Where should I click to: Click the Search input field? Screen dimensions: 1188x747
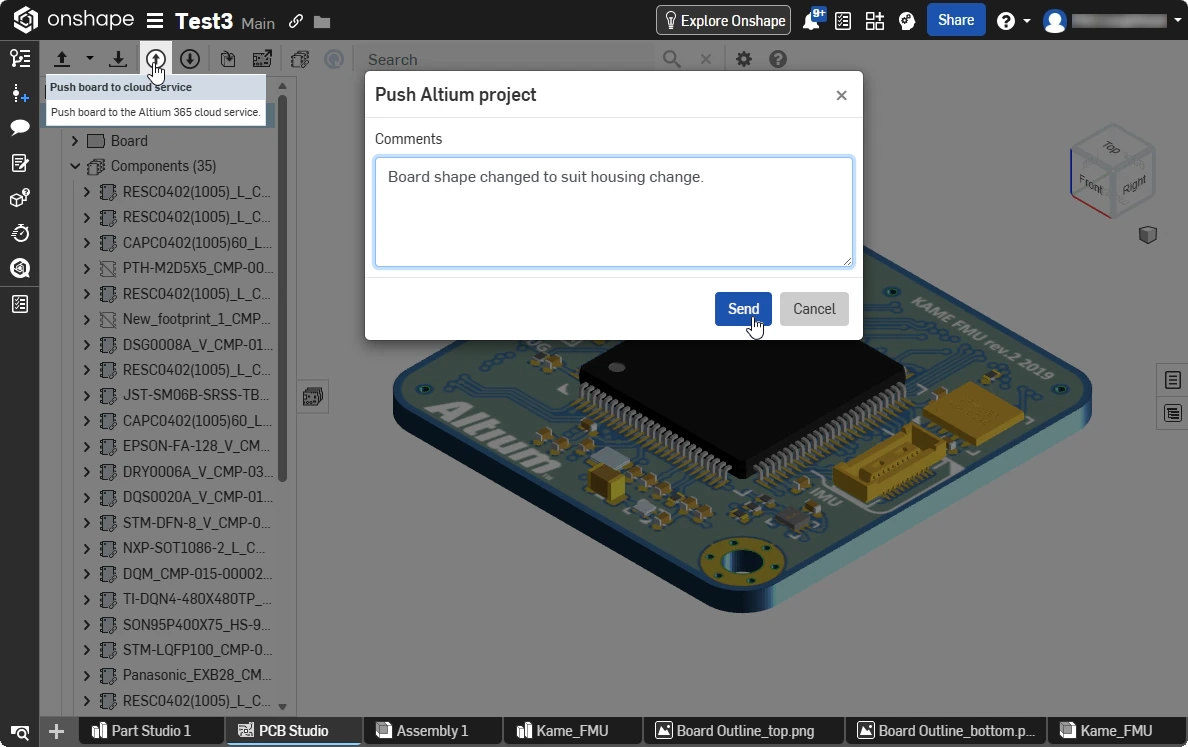[508, 59]
